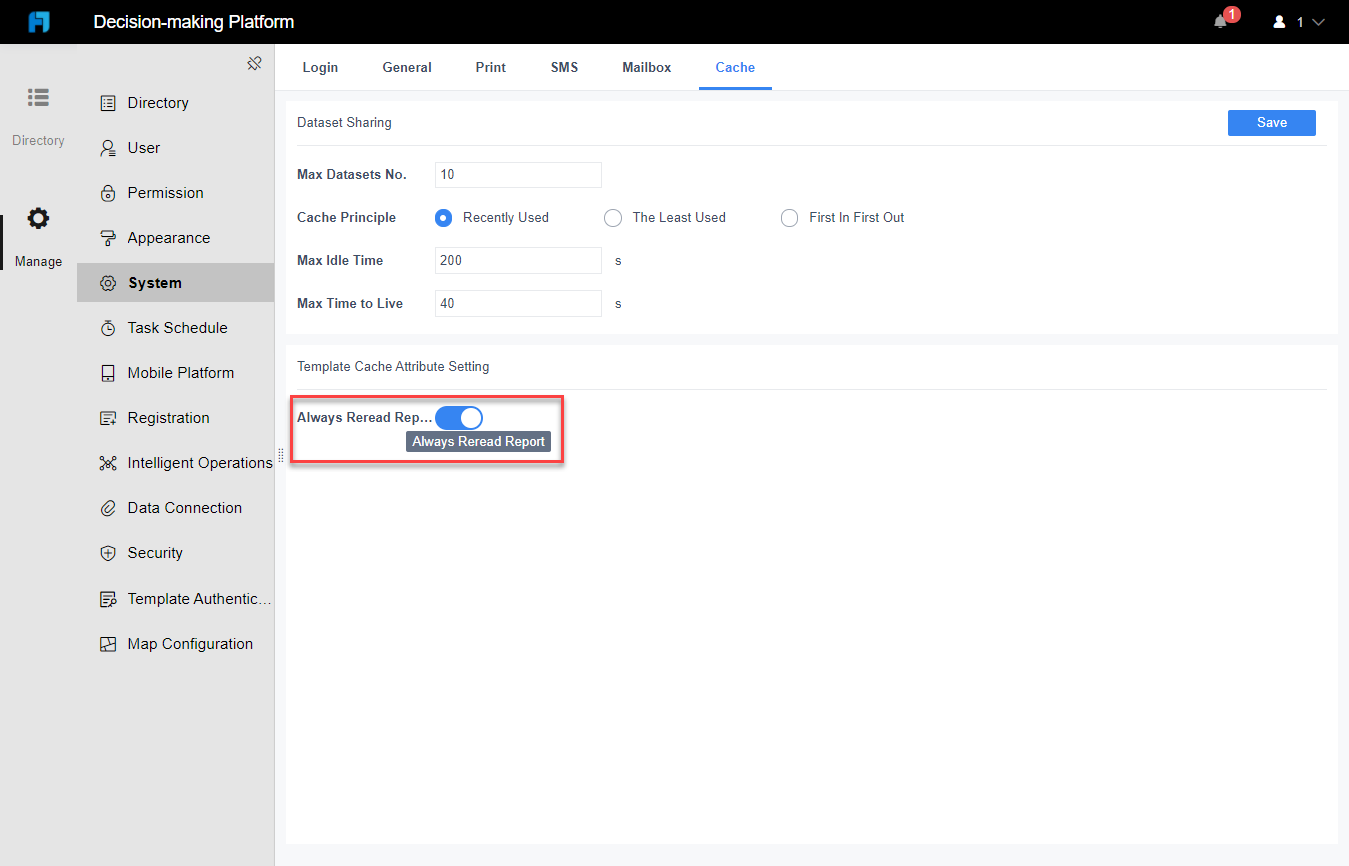Switch to the Mailbox tab
Viewport: 1349px width, 866px height.
pos(646,67)
